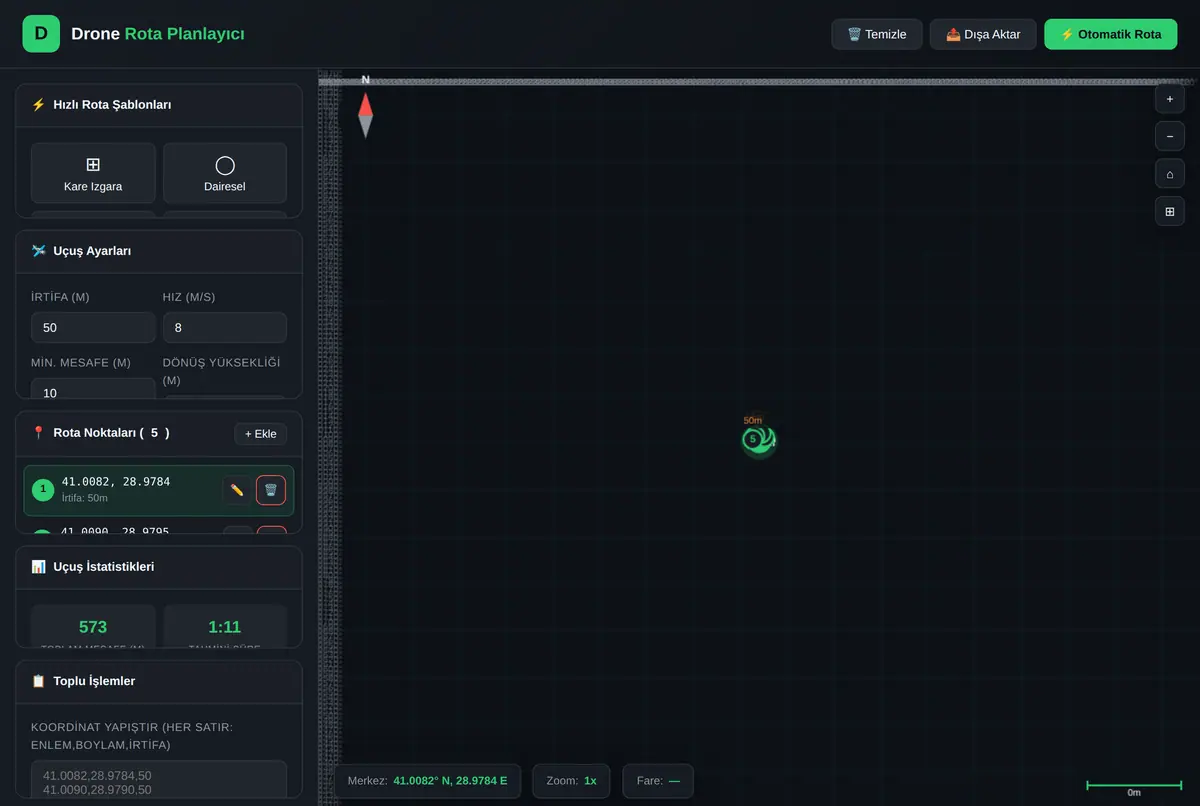Edit waypoint 1 using the pencil icon

(237, 490)
